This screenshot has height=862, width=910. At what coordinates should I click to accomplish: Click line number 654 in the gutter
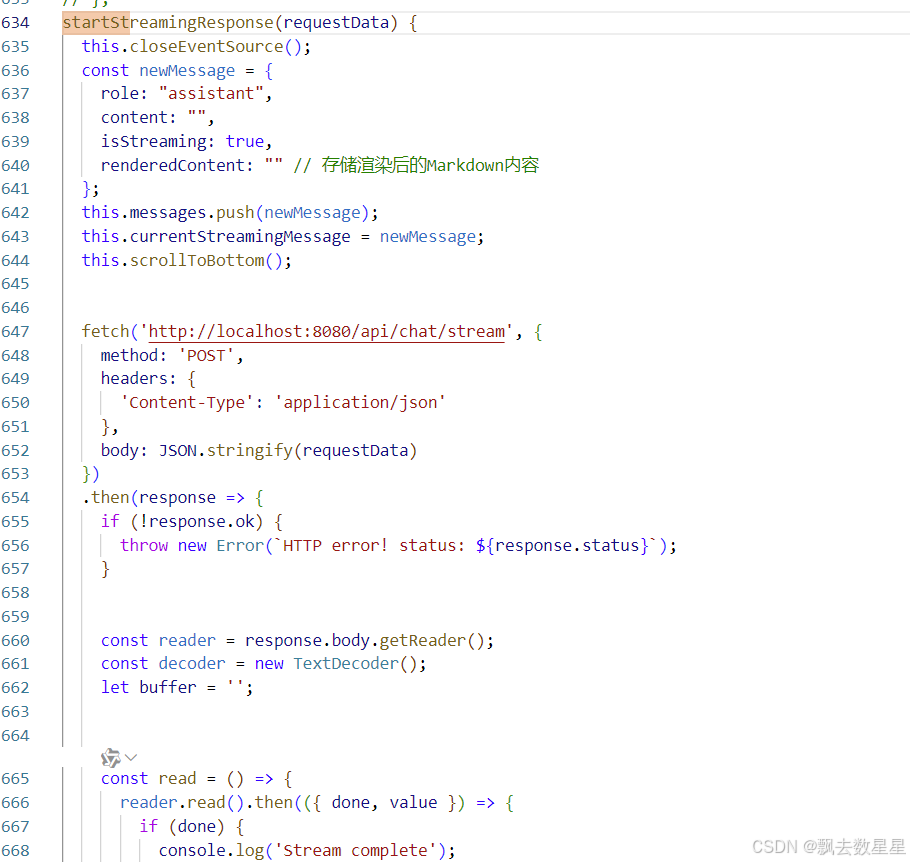(15, 497)
